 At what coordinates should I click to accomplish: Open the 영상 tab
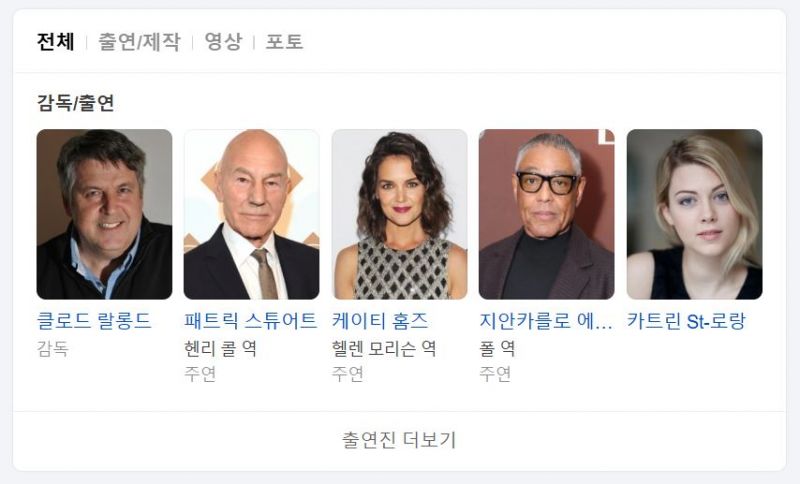(223, 41)
